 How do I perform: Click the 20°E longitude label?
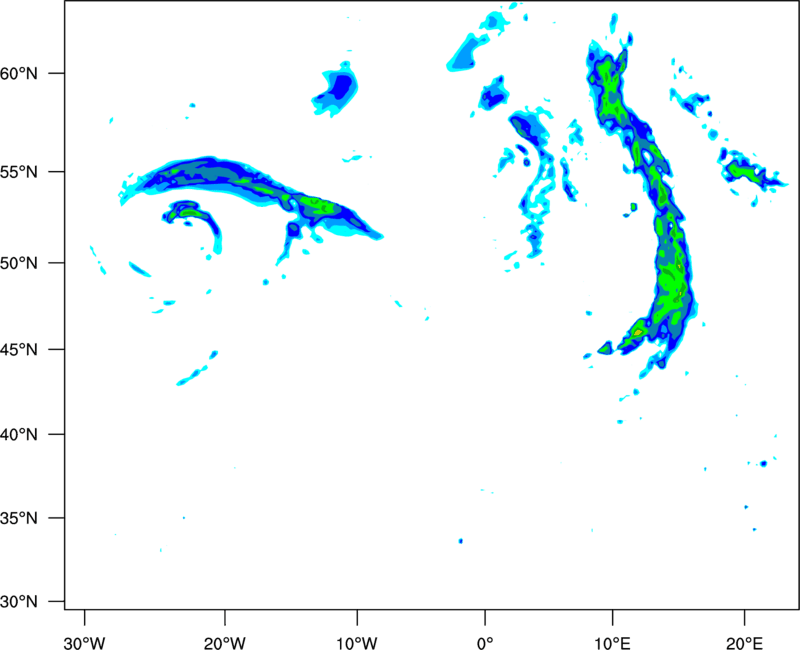pyautogui.click(x=744, y=643)
